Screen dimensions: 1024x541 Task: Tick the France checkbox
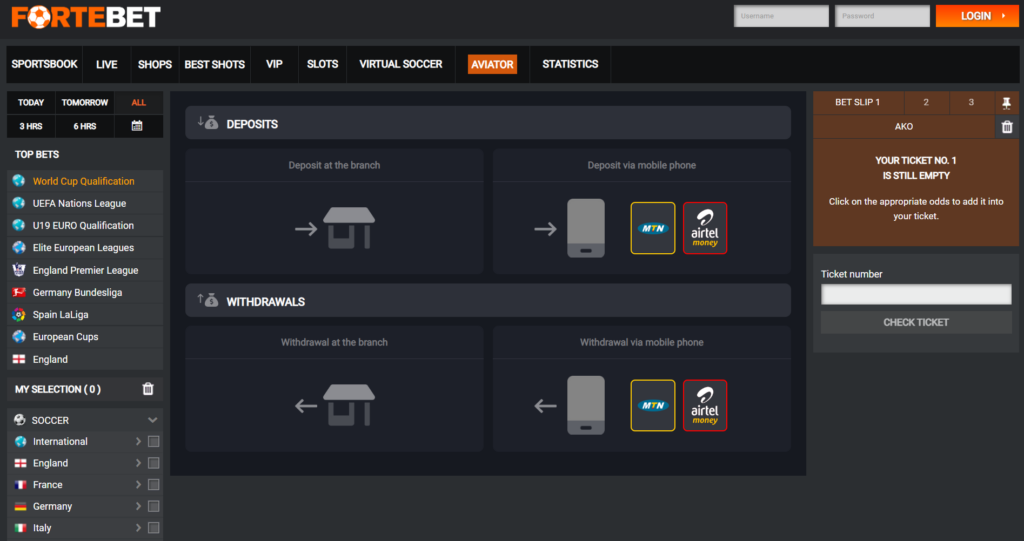pyautogui.click(x=153, y=485)
